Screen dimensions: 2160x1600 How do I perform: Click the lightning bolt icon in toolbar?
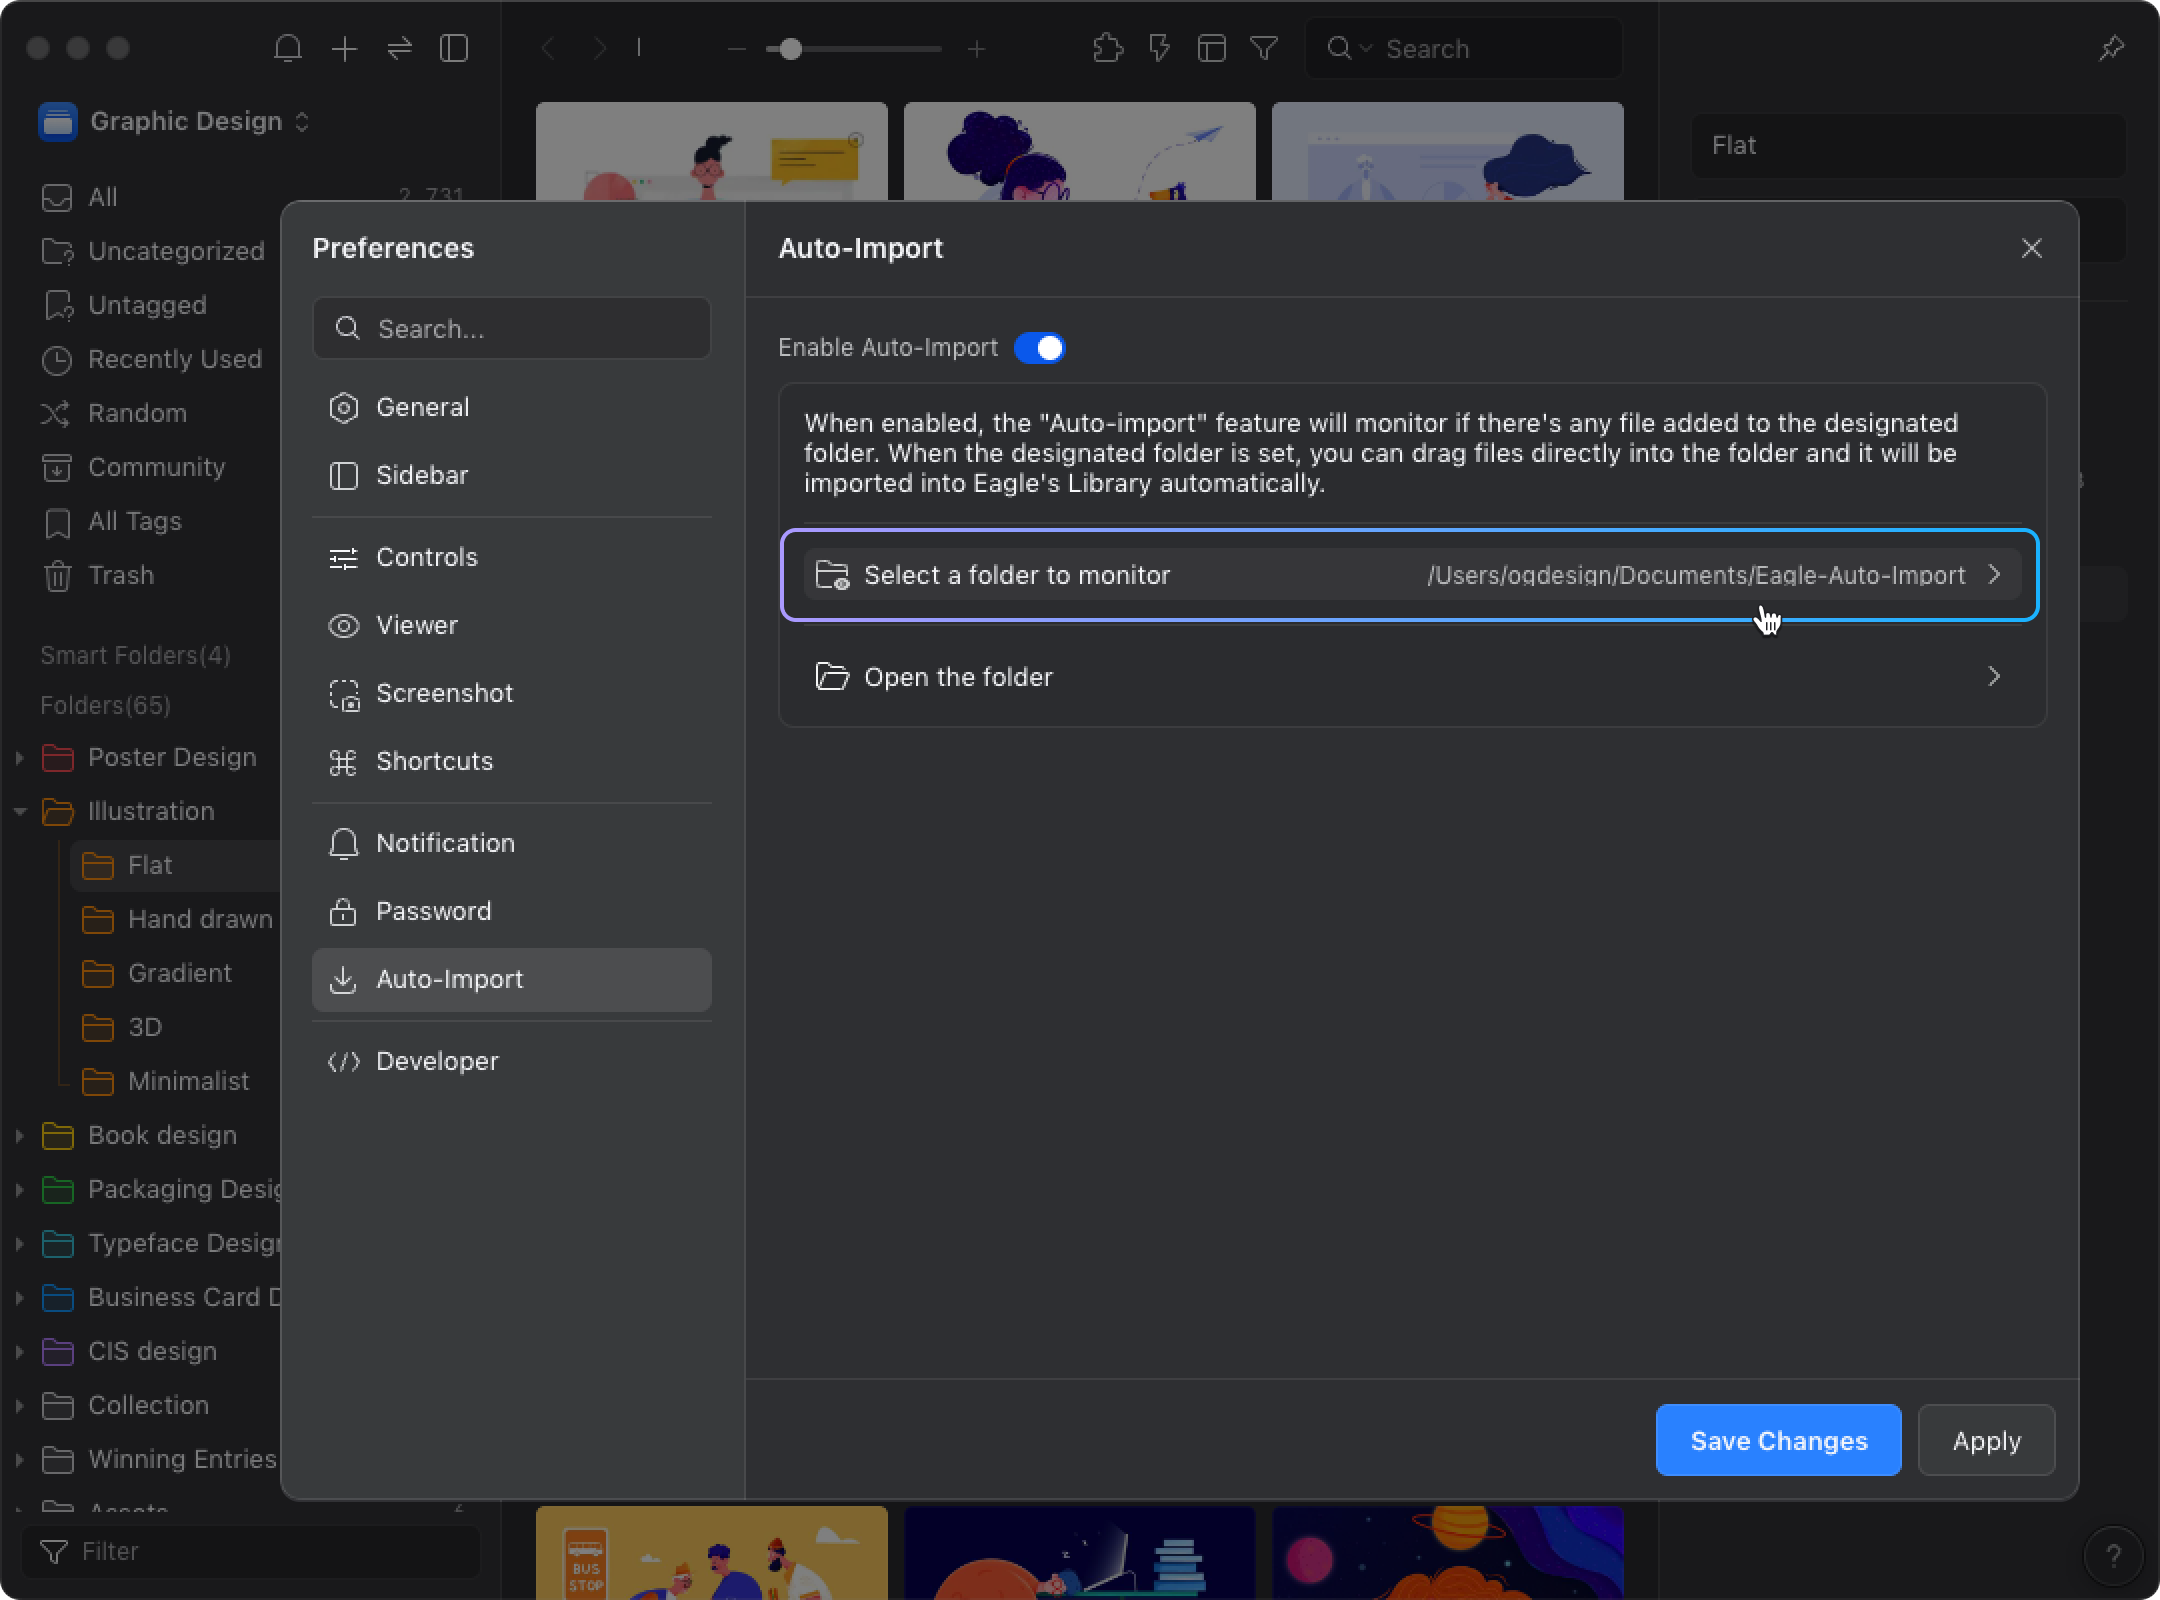pos(1160,49)
